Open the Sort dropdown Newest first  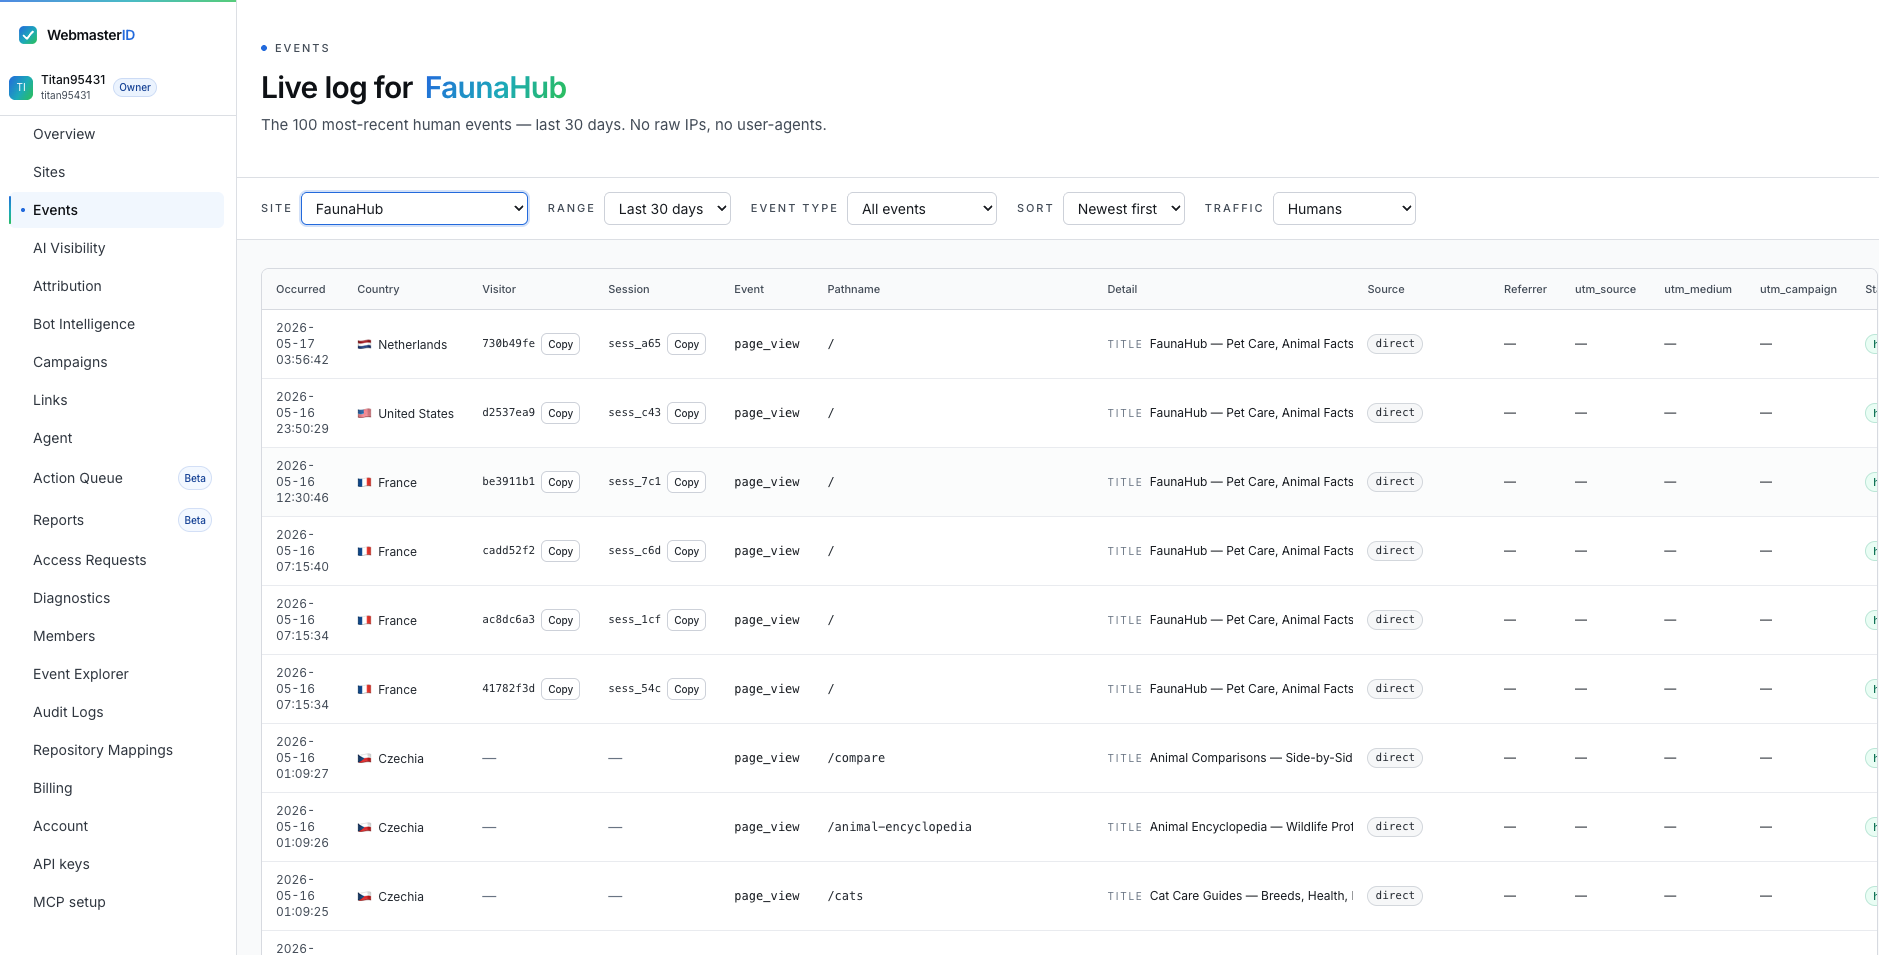click(x=1124, y=209)
